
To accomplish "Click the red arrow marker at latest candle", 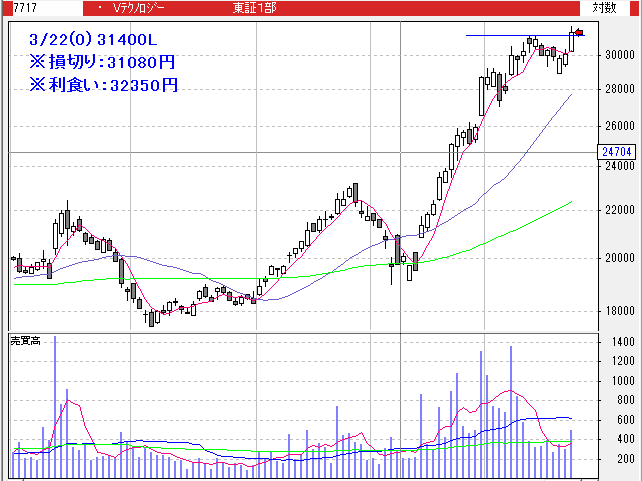I will tap(580, 35).
